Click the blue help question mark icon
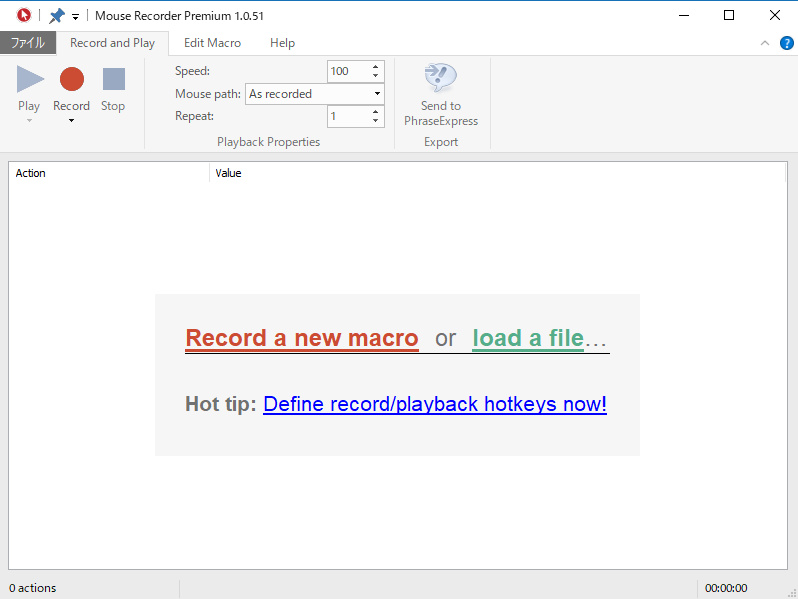798x599 pixels. (x=787, y=43)
